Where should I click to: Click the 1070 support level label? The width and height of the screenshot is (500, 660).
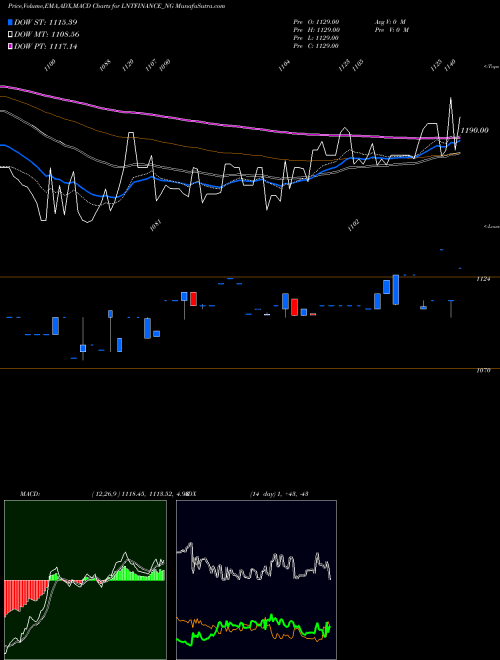point(483,371)
